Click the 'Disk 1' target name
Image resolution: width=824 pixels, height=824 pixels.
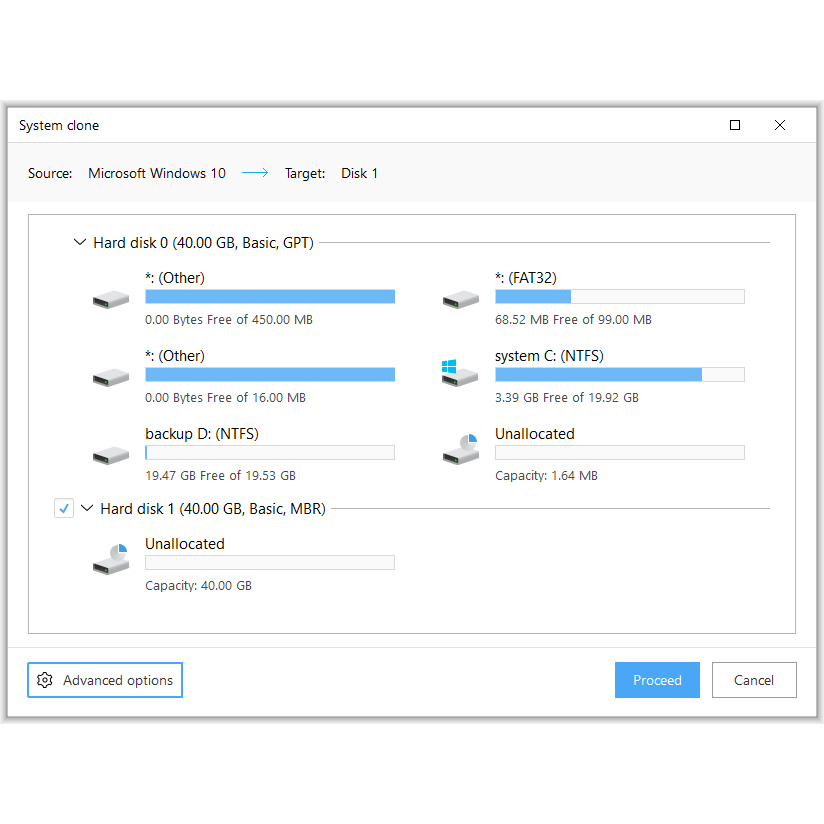359,173
